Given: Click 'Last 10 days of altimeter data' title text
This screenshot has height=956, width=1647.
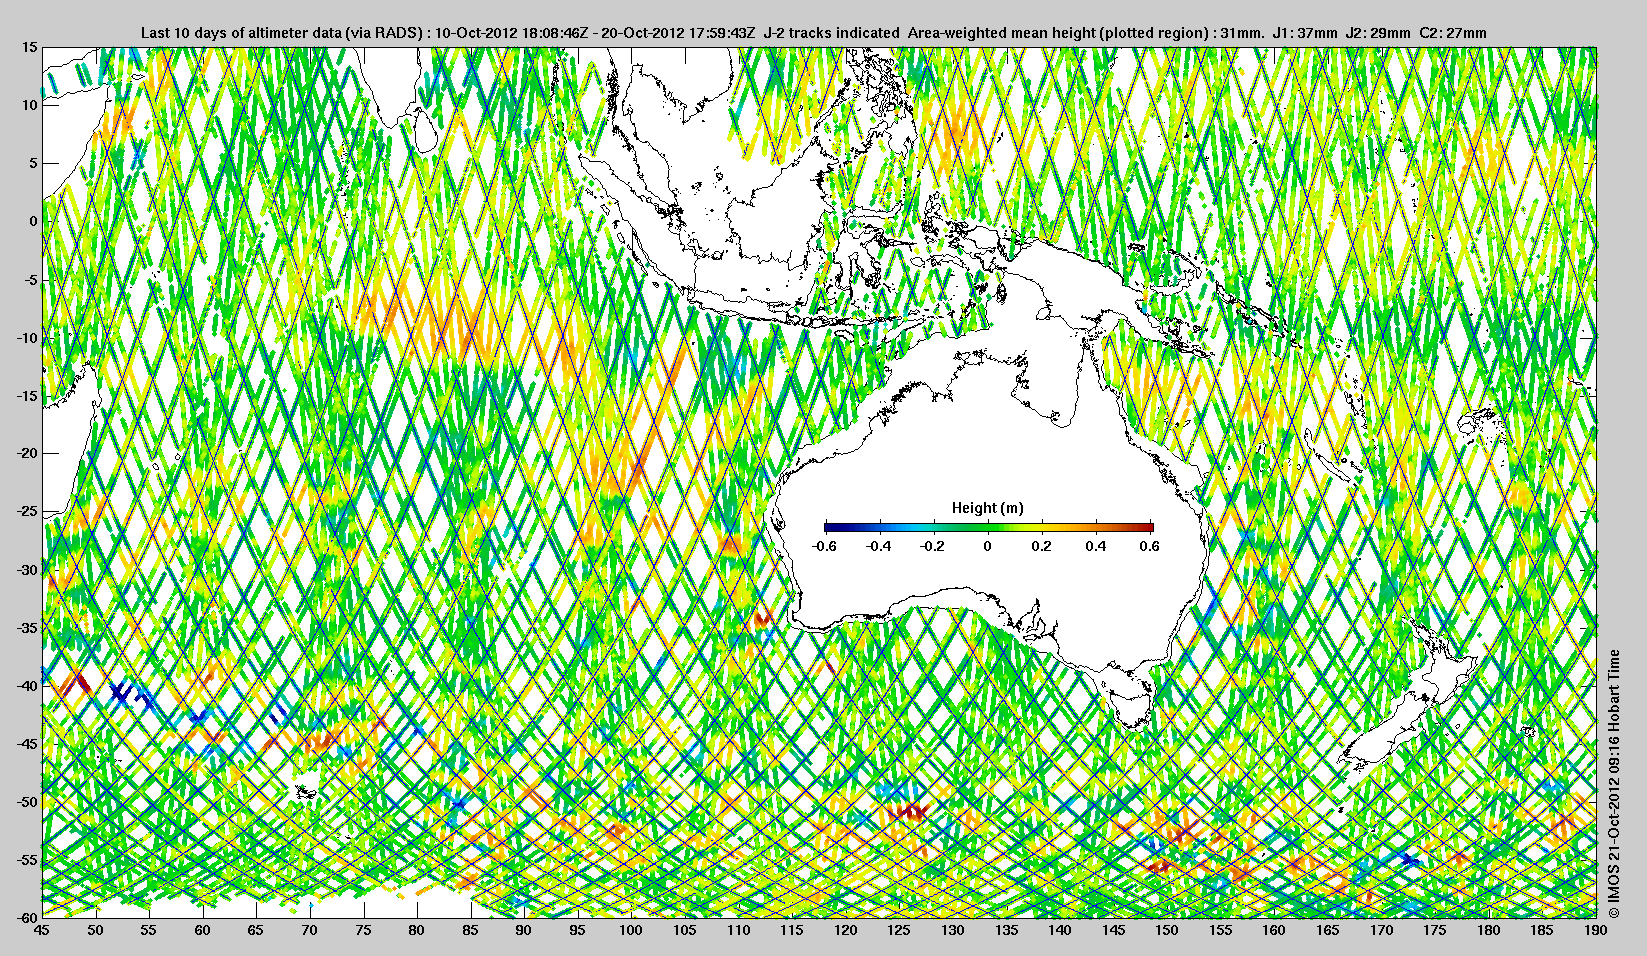Looking at the screenshot, I should (240, 33).
